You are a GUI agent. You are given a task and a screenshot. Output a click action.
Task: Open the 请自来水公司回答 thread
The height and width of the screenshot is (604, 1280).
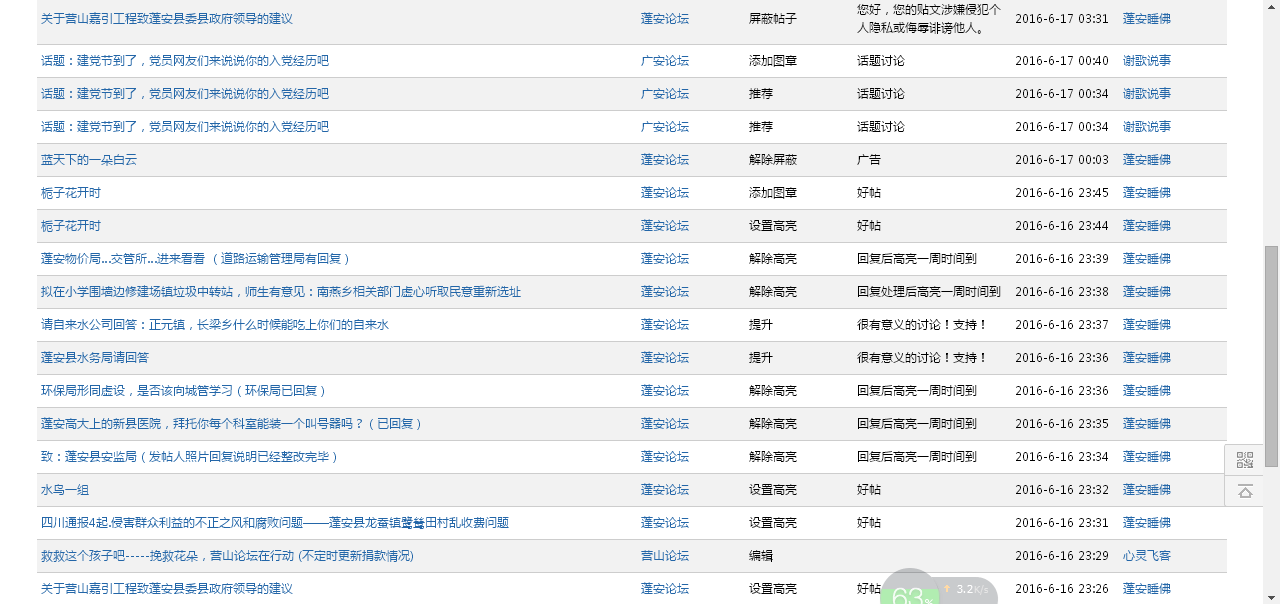214,325
